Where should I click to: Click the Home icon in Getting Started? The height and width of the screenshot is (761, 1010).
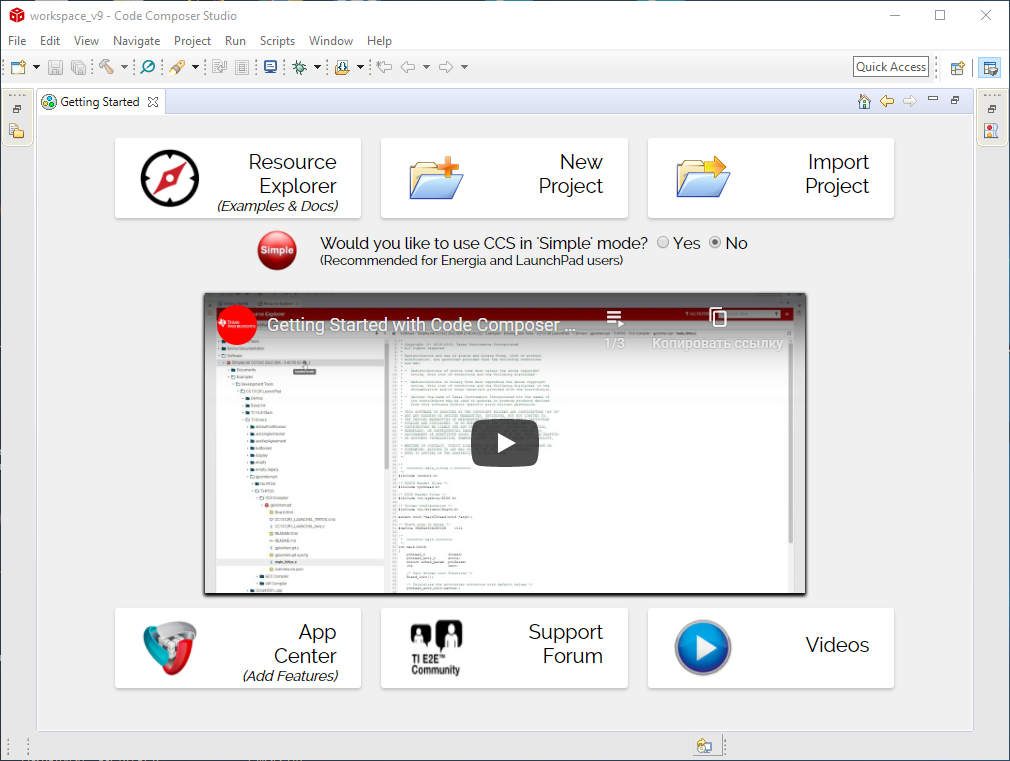(864, 101)
